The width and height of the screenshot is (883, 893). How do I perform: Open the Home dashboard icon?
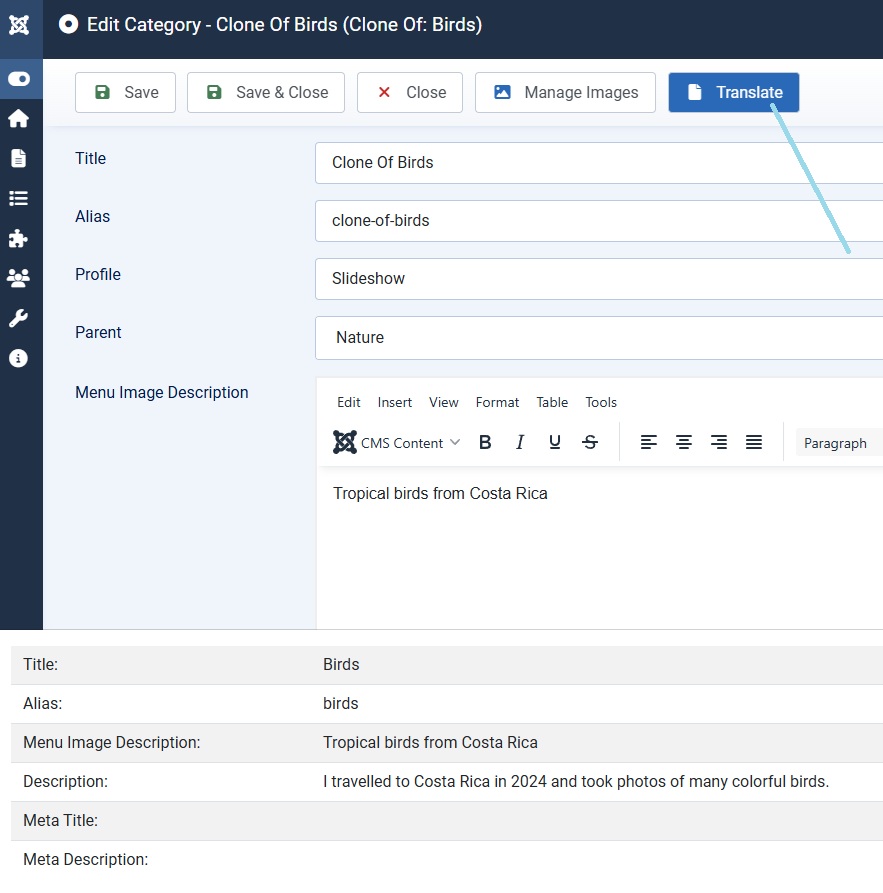click(18, 119)
